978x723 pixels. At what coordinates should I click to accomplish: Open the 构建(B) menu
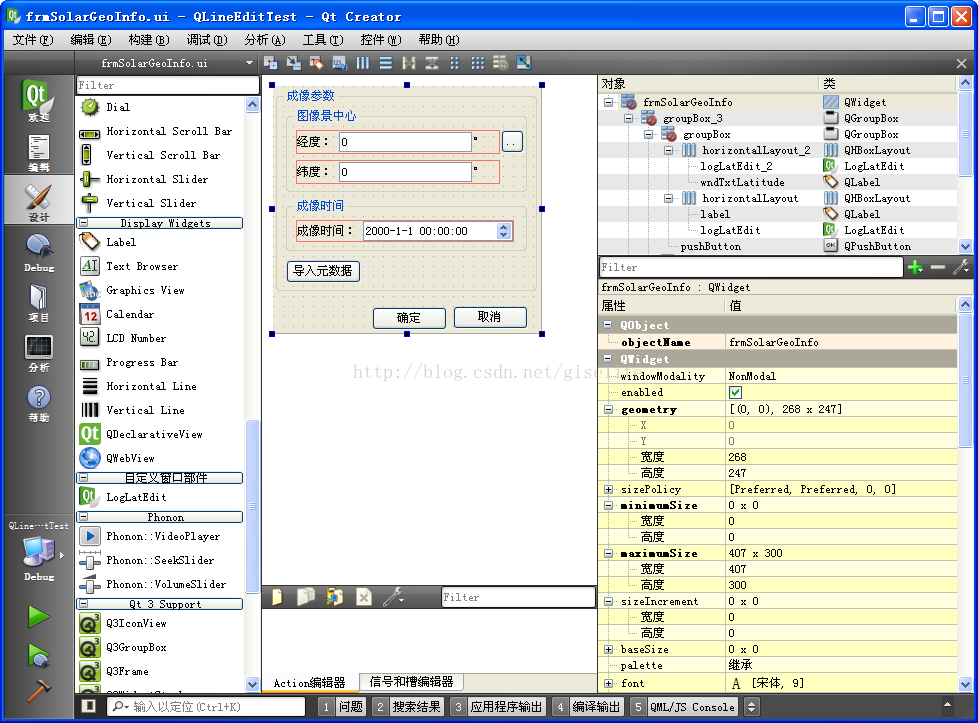[x=148, y=40]
